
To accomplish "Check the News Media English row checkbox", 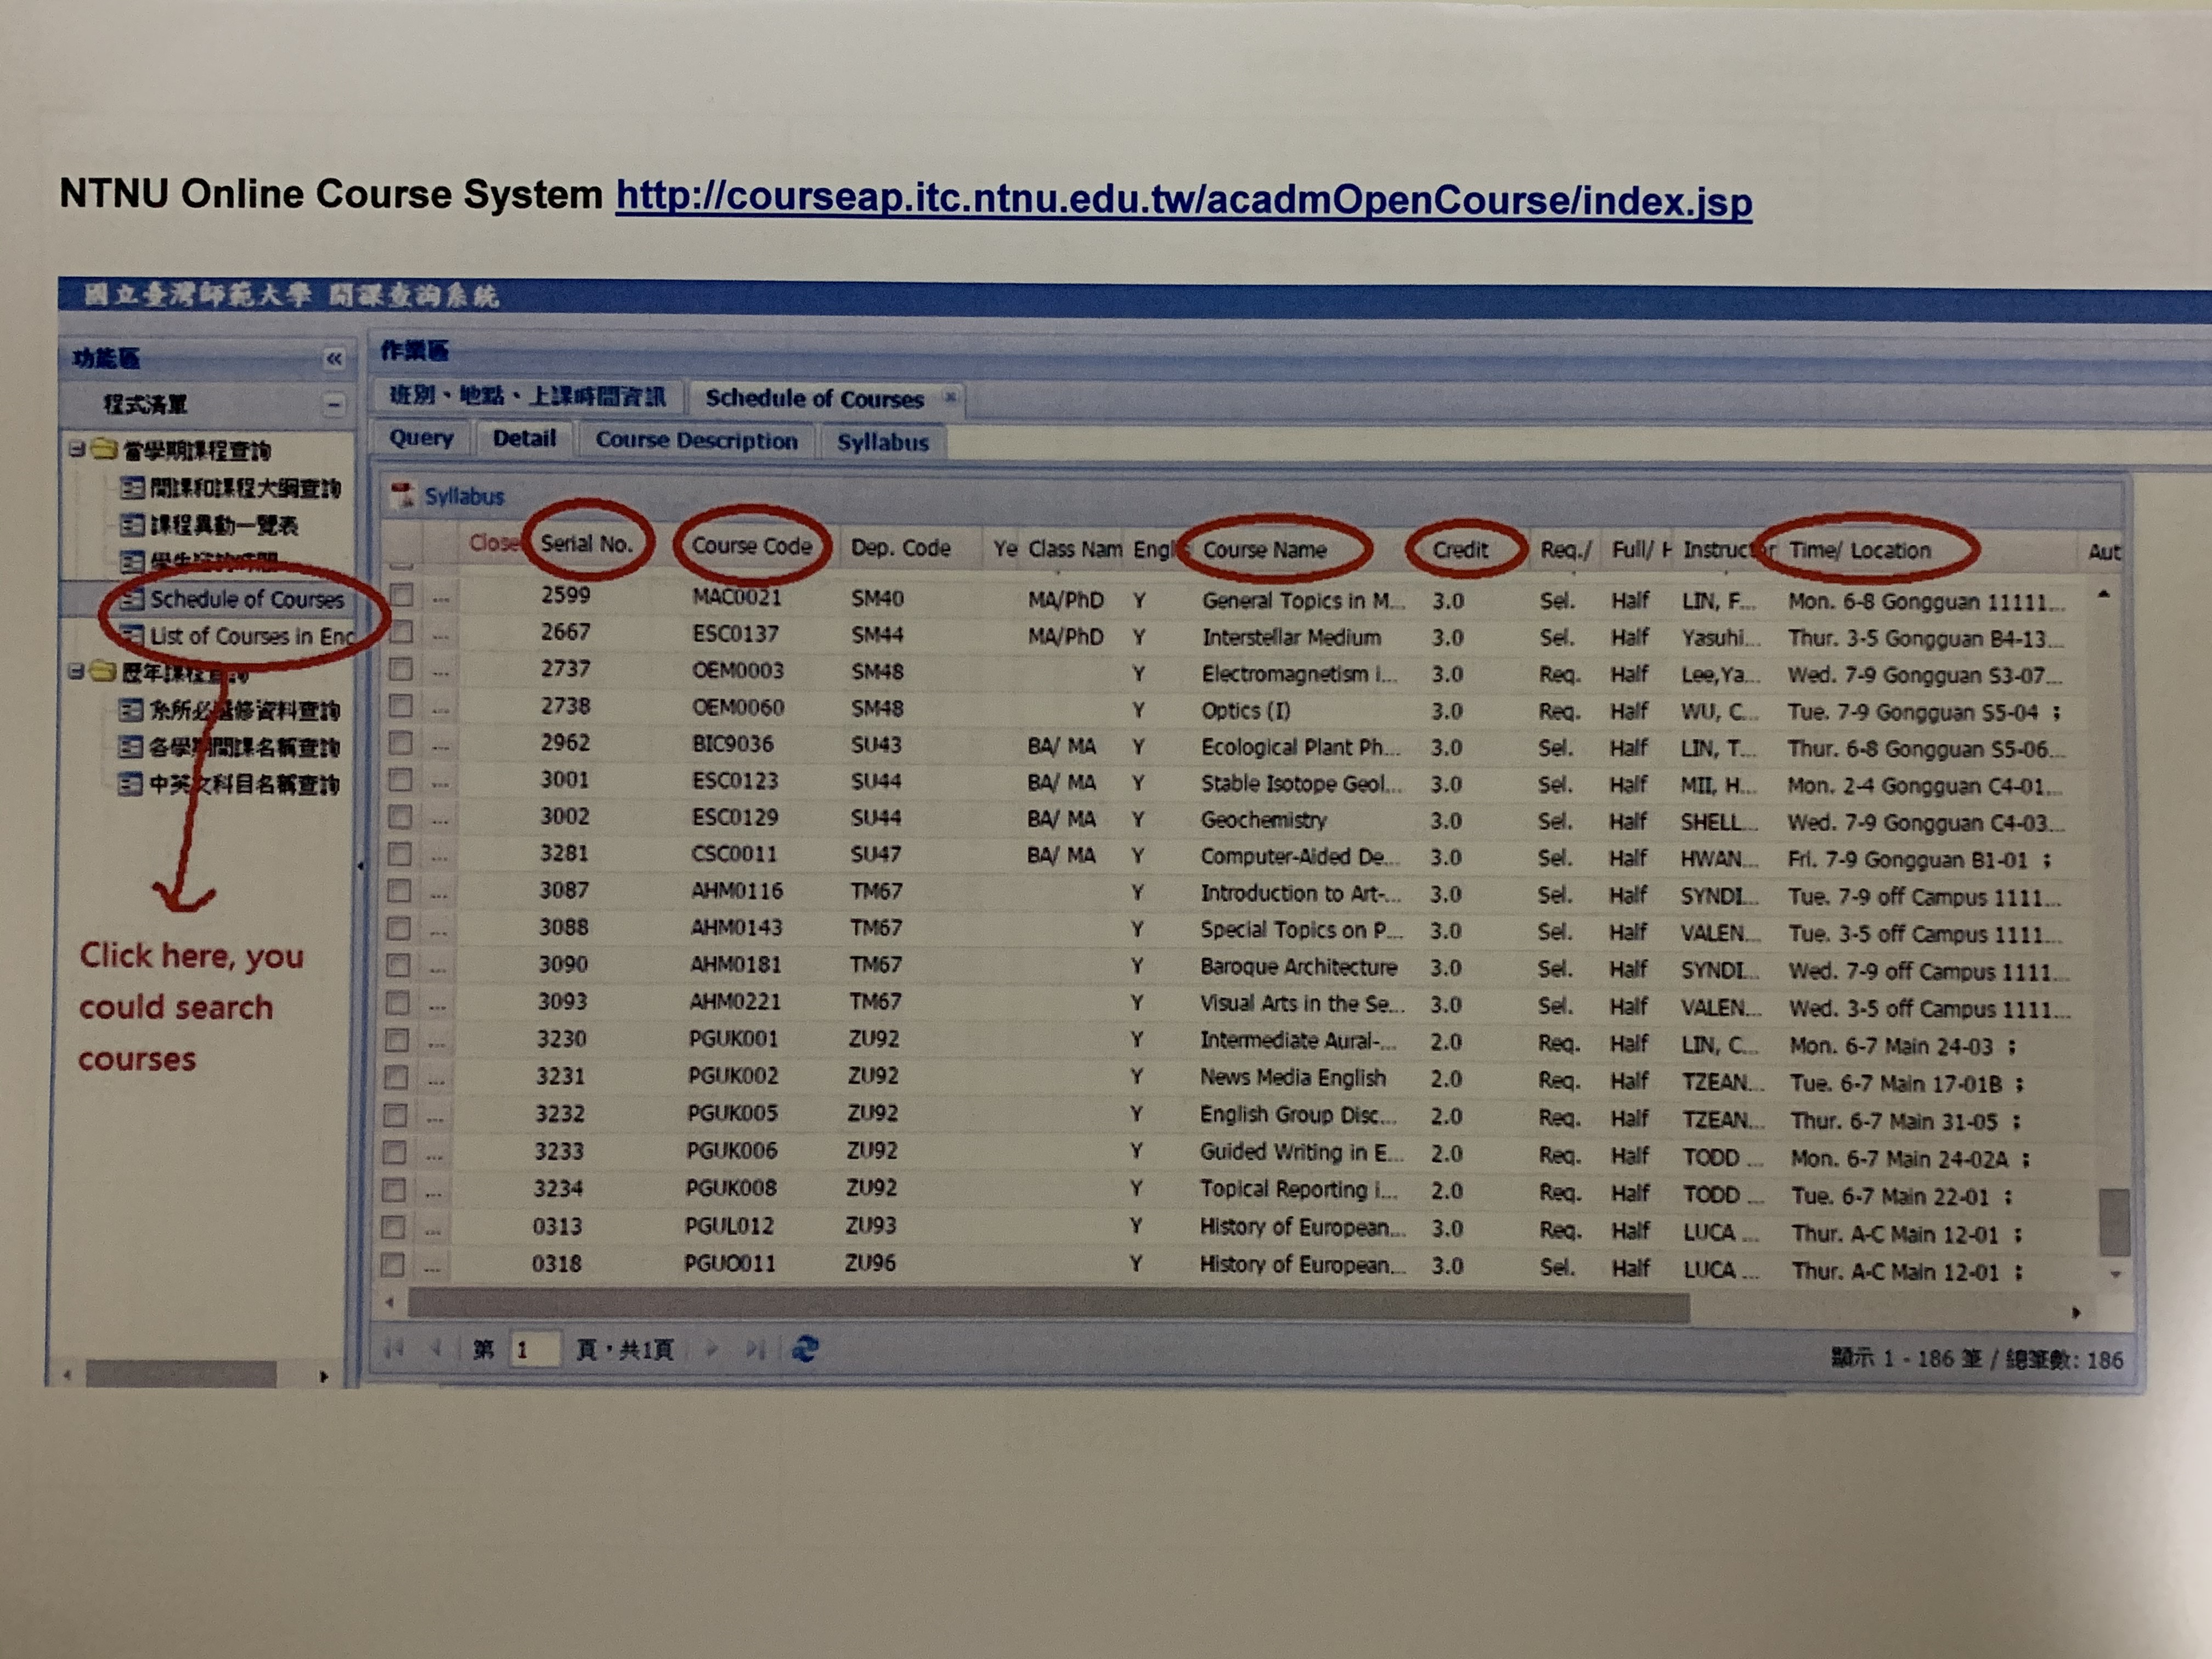I will click(x=396, y=1077).
